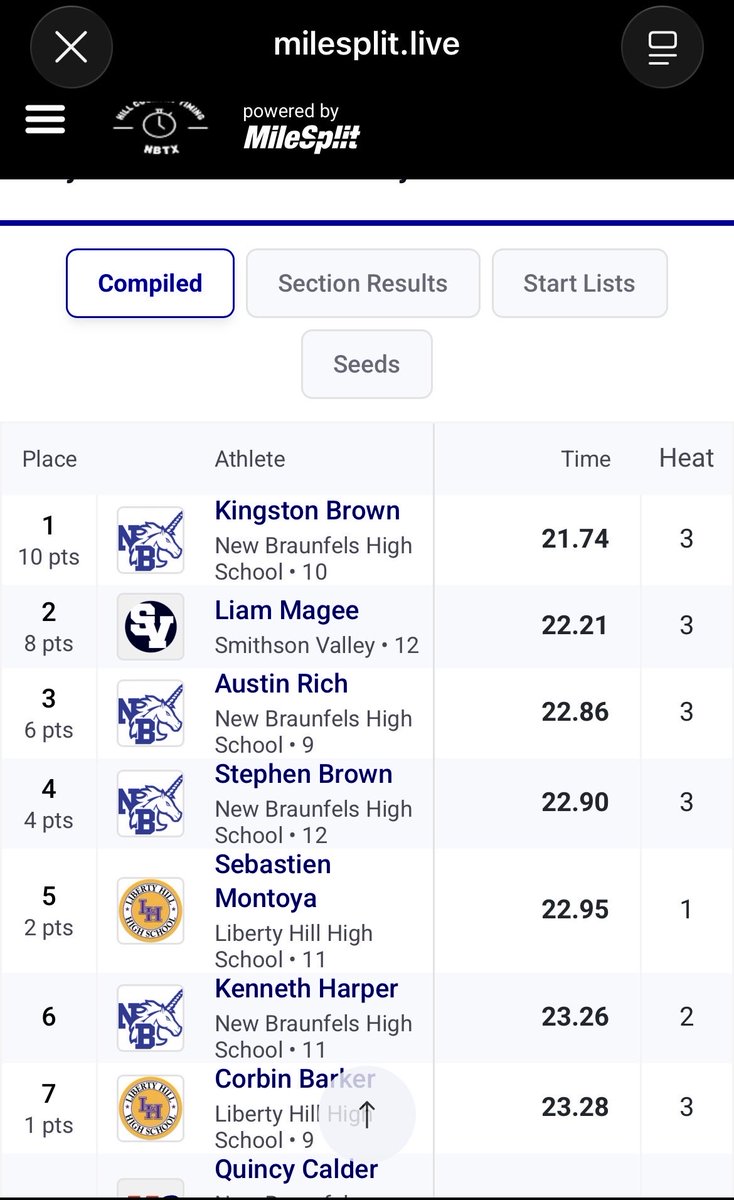Tap New Braunfels unicorn logo beside Kingston Brown
The width and height of the screenshot is (734, 1200).
click(x=151, y=540)
